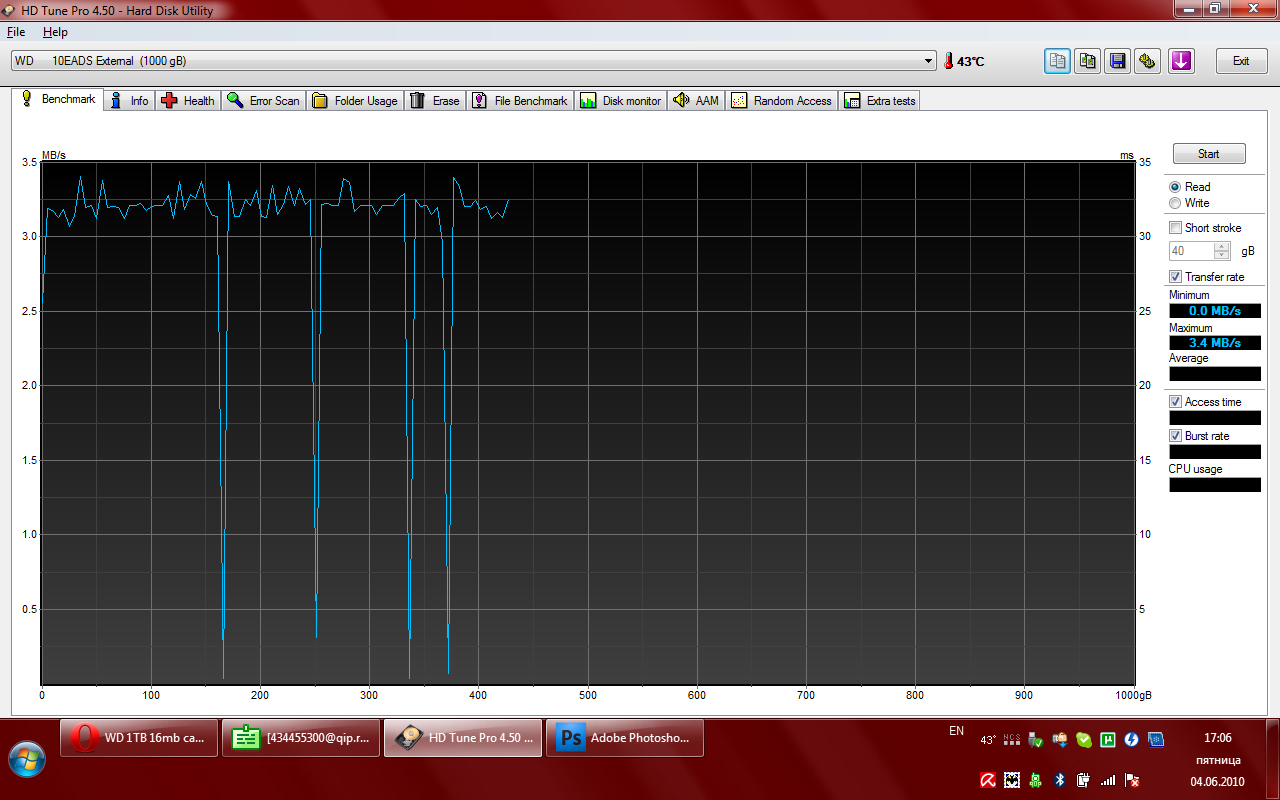Switch to the Info tab
Screen dimensions: 1280x800
click(129, 101)
